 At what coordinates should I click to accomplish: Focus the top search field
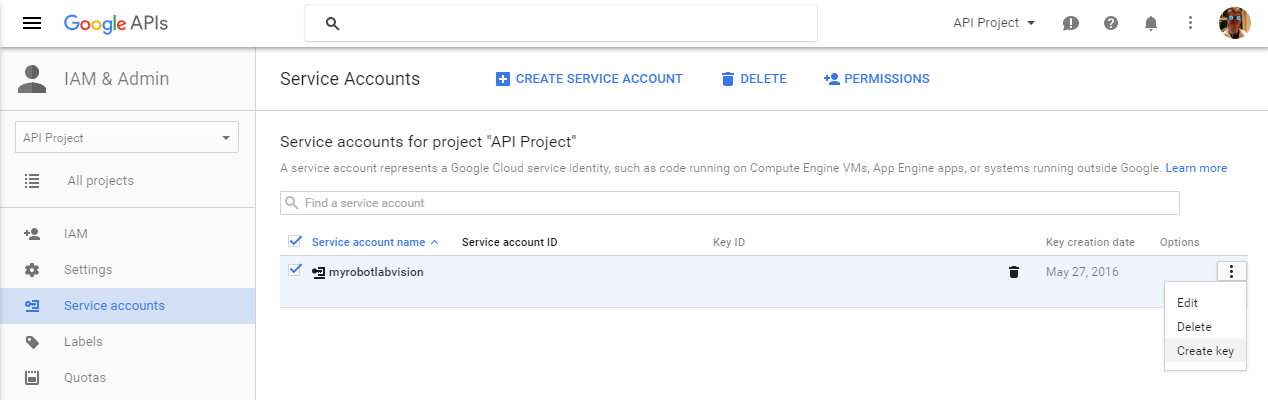click(561, 23)
